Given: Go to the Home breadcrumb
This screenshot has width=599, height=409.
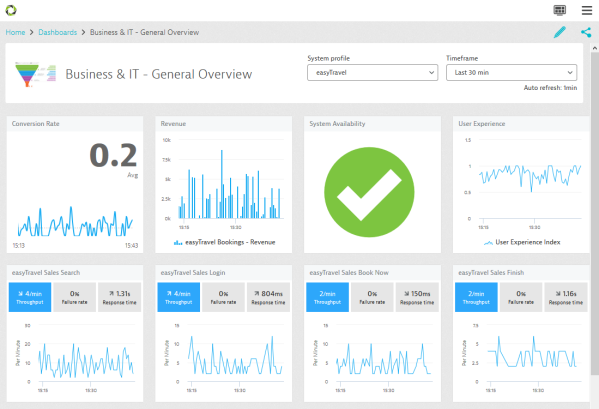Looking at the screenshot, I should pos(15,32).
